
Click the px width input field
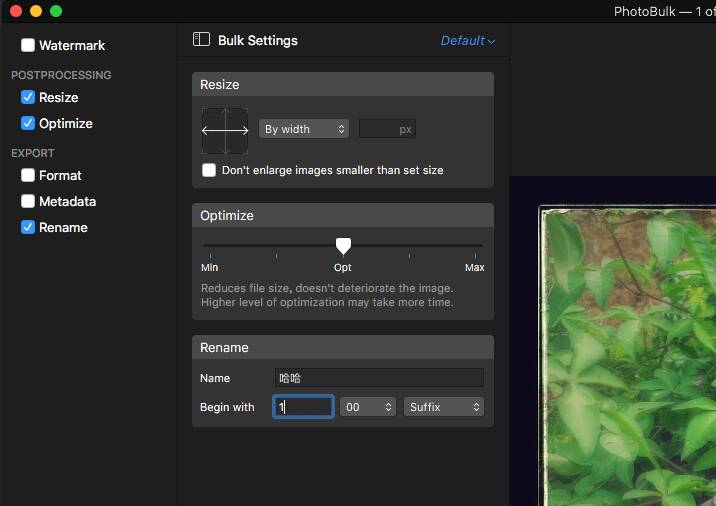[387, 129]
